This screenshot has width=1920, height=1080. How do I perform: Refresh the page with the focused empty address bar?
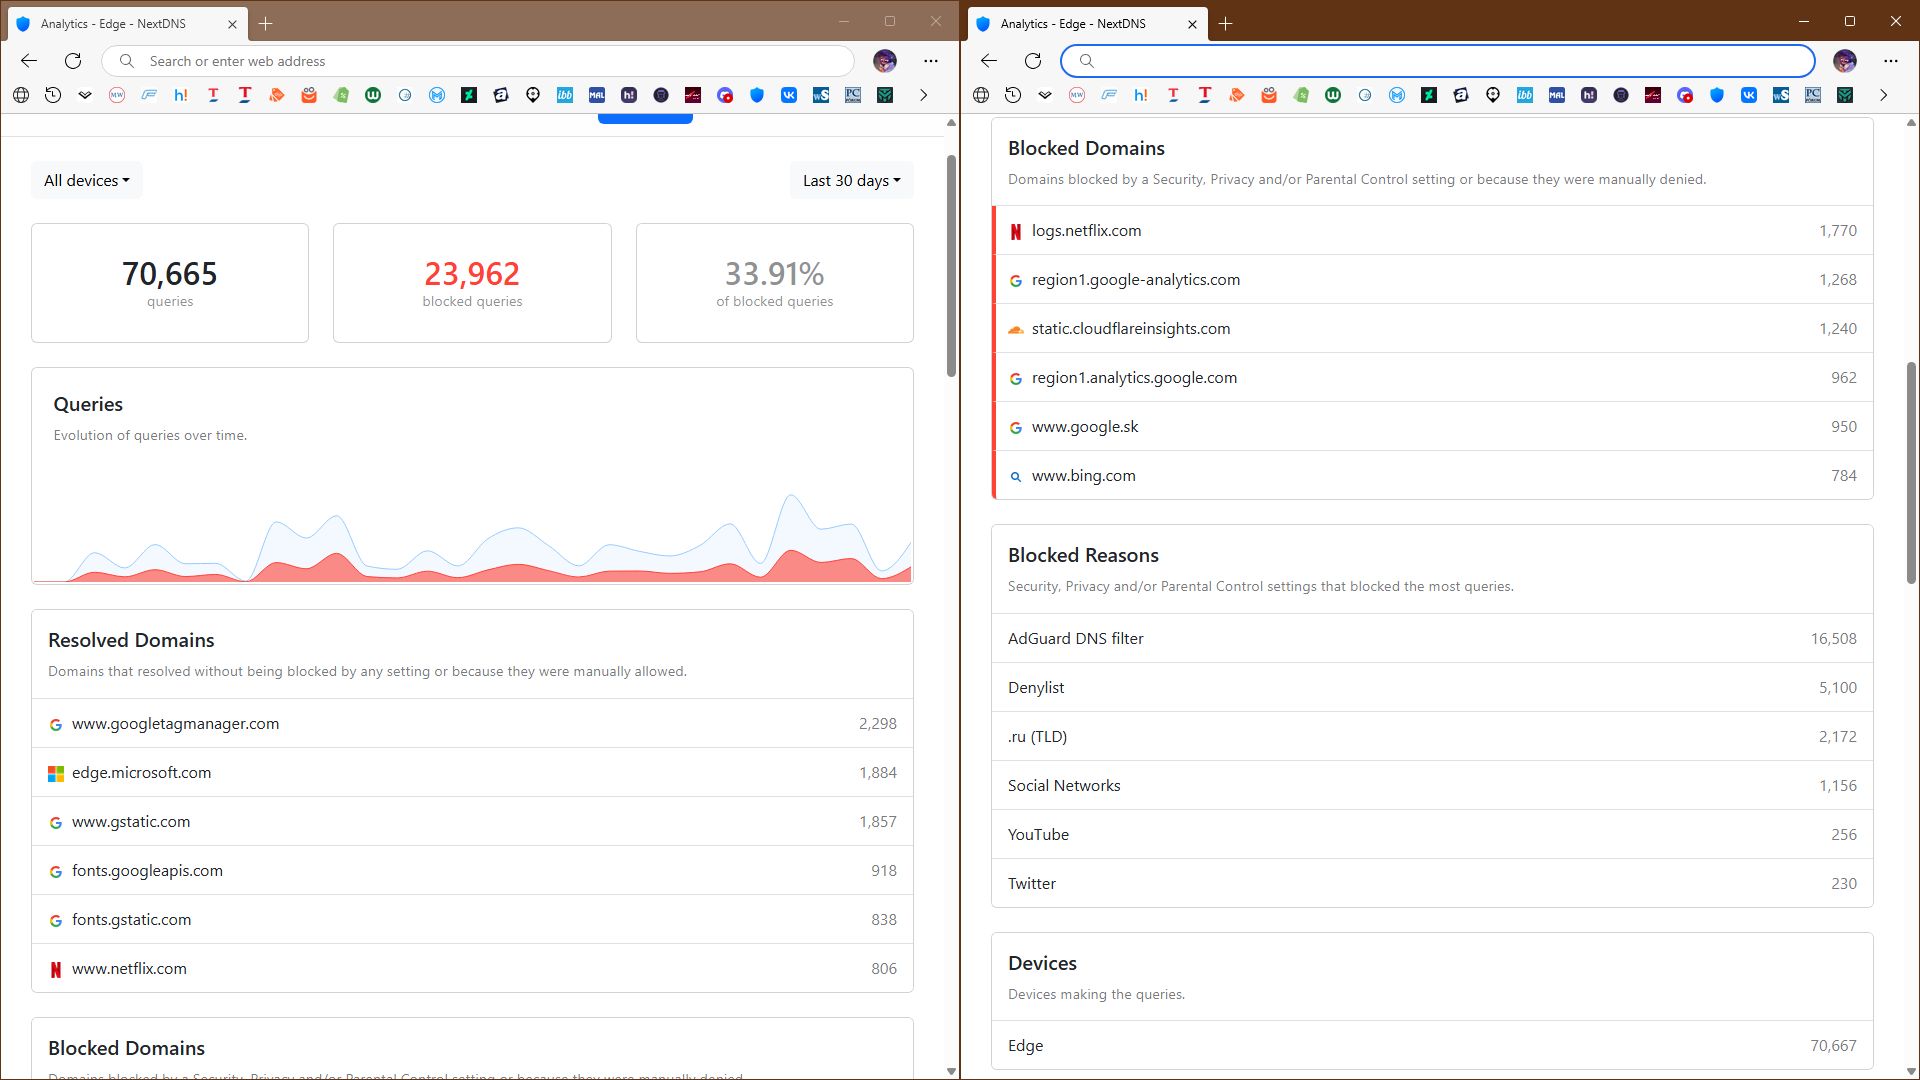(1033, 61)
